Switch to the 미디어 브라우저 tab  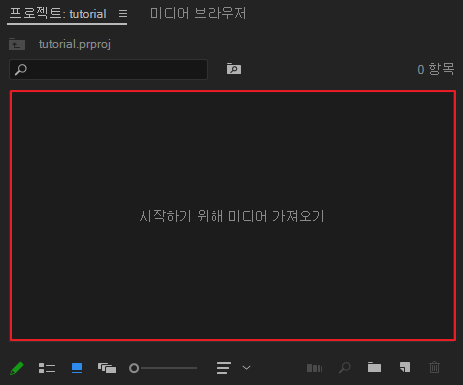point(198,14)
